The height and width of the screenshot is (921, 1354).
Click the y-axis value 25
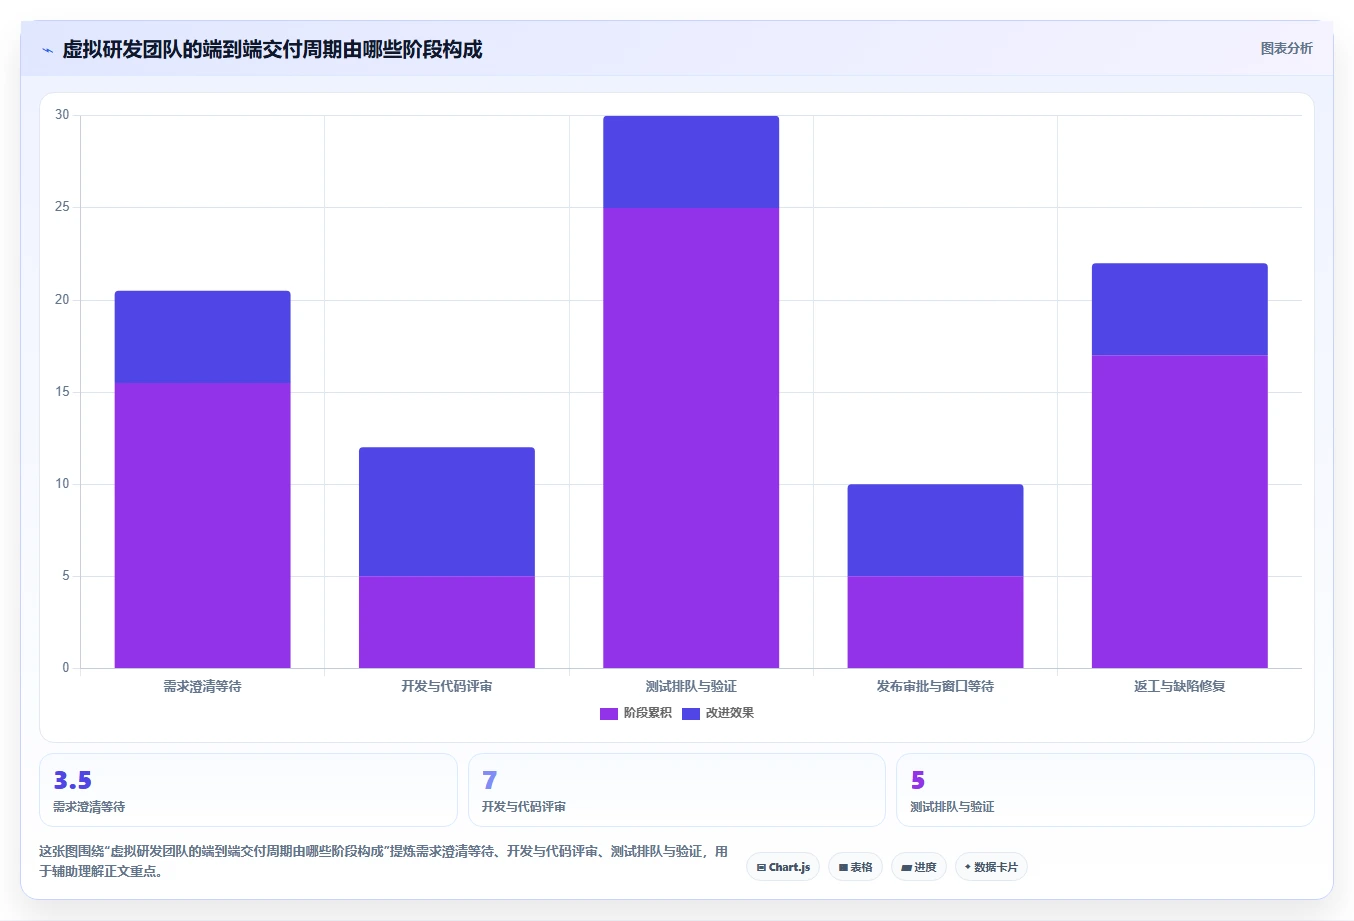click(62, 207)
